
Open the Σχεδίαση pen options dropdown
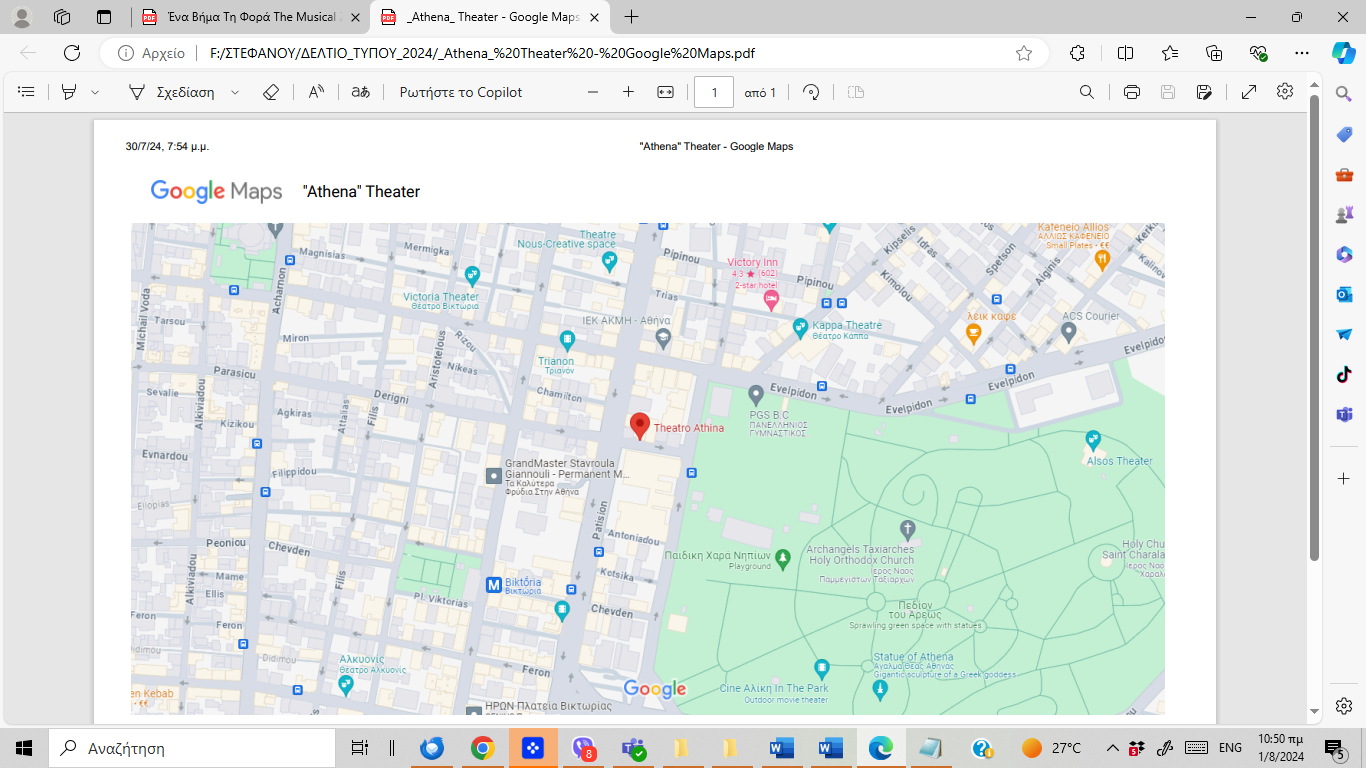235,92
